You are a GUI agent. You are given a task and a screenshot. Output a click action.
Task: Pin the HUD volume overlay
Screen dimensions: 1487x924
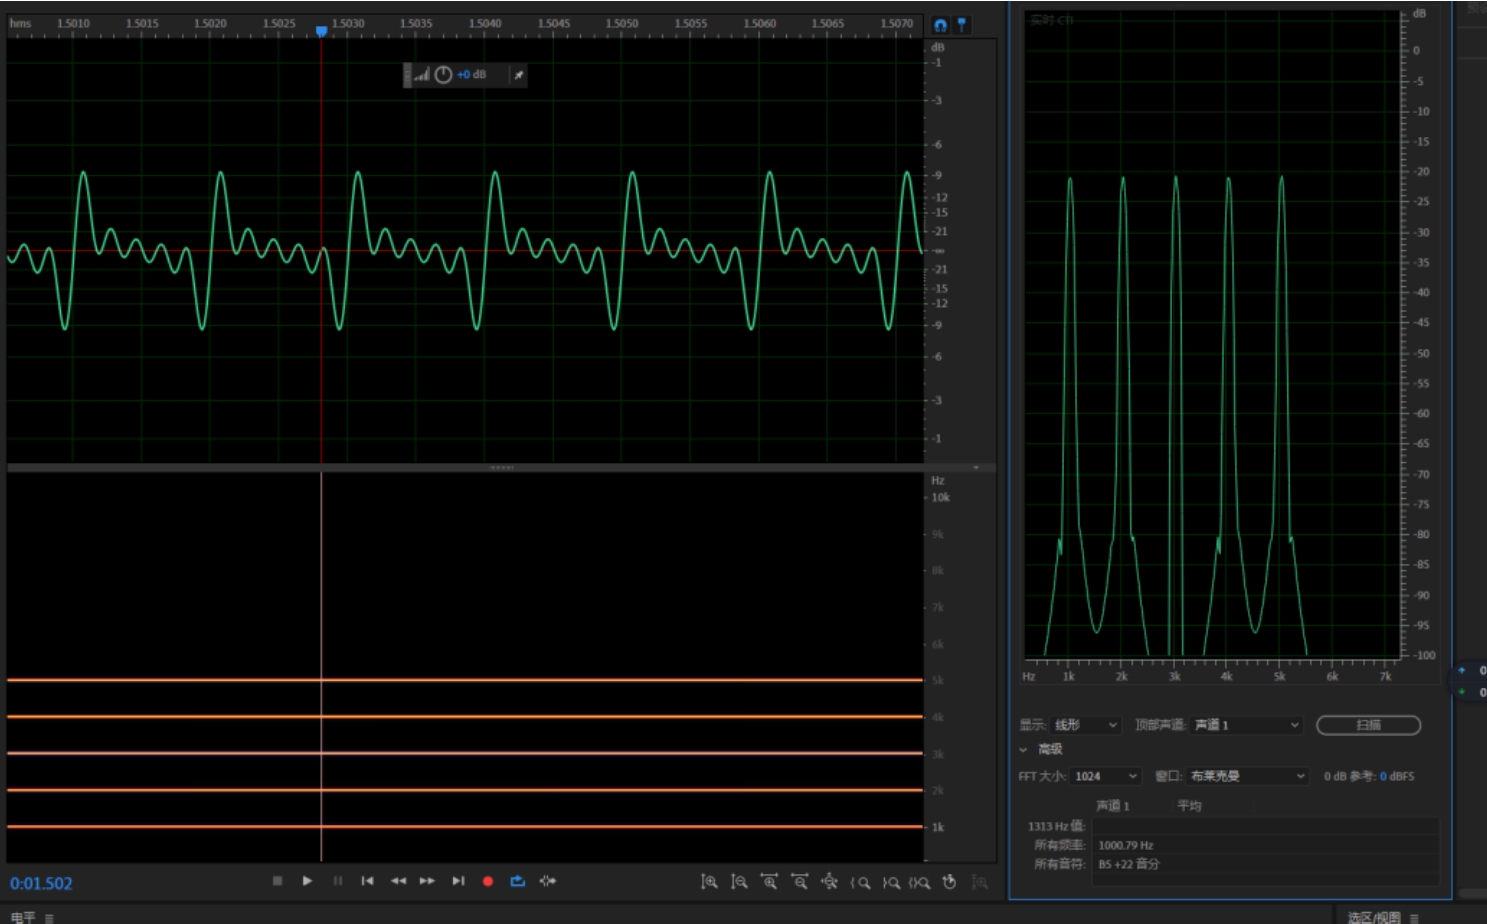pyautogui.click(x=518, y=75)
